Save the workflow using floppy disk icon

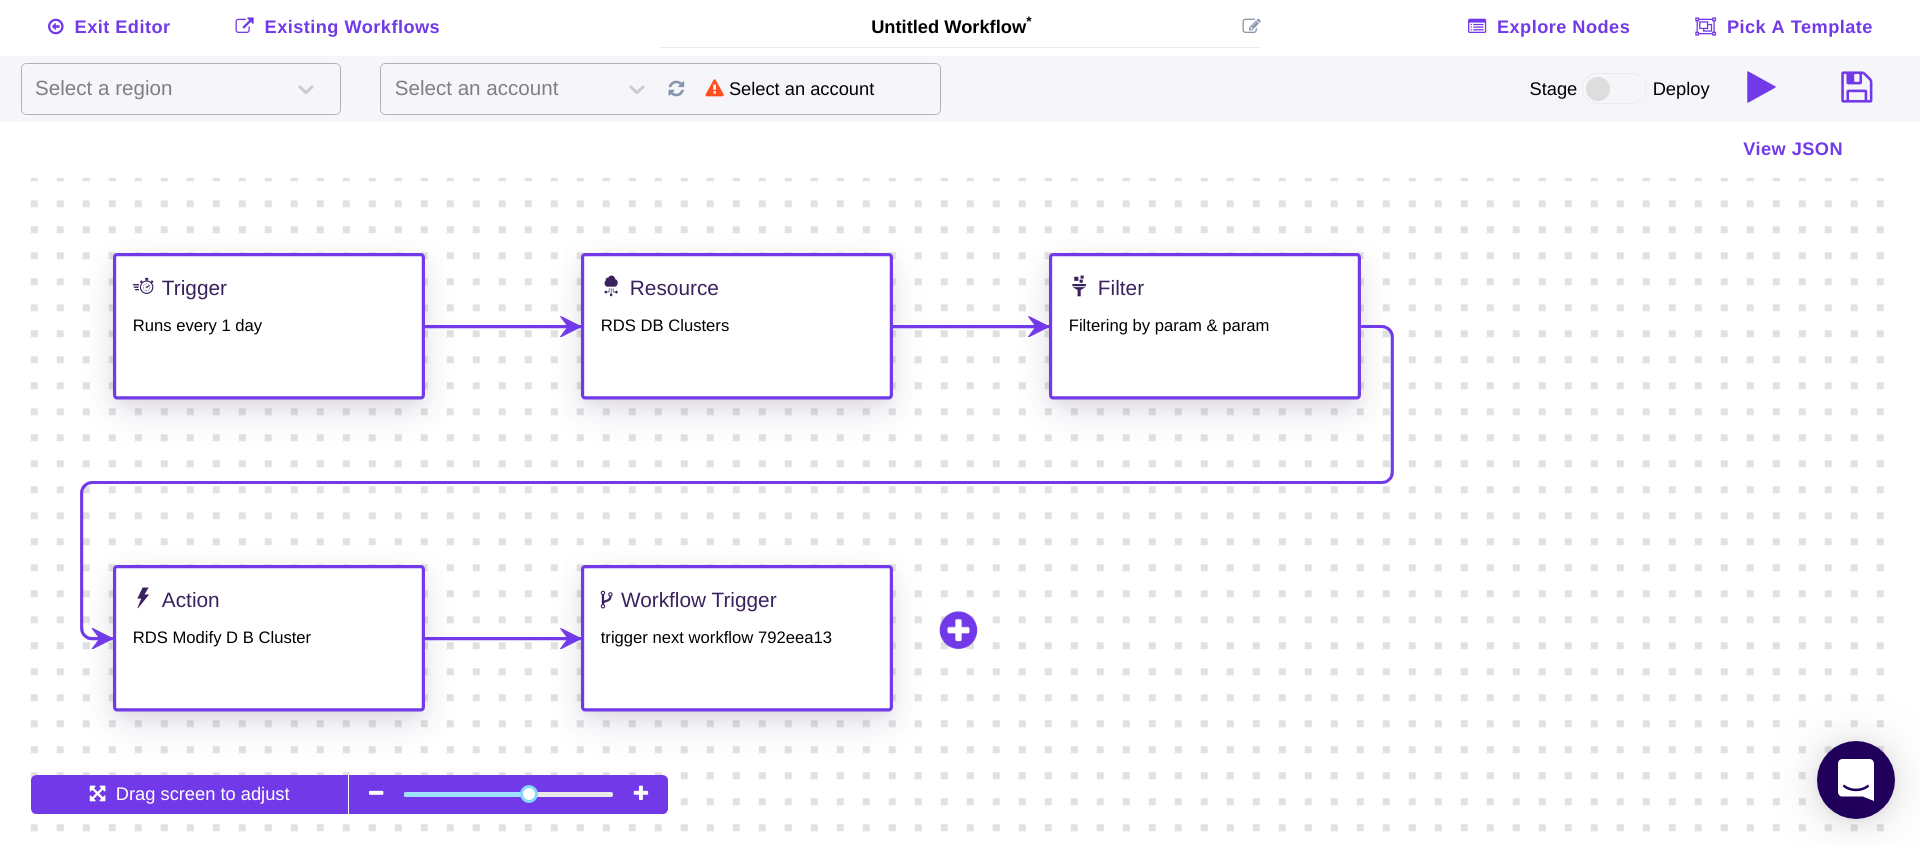[x=1857, y=87]
